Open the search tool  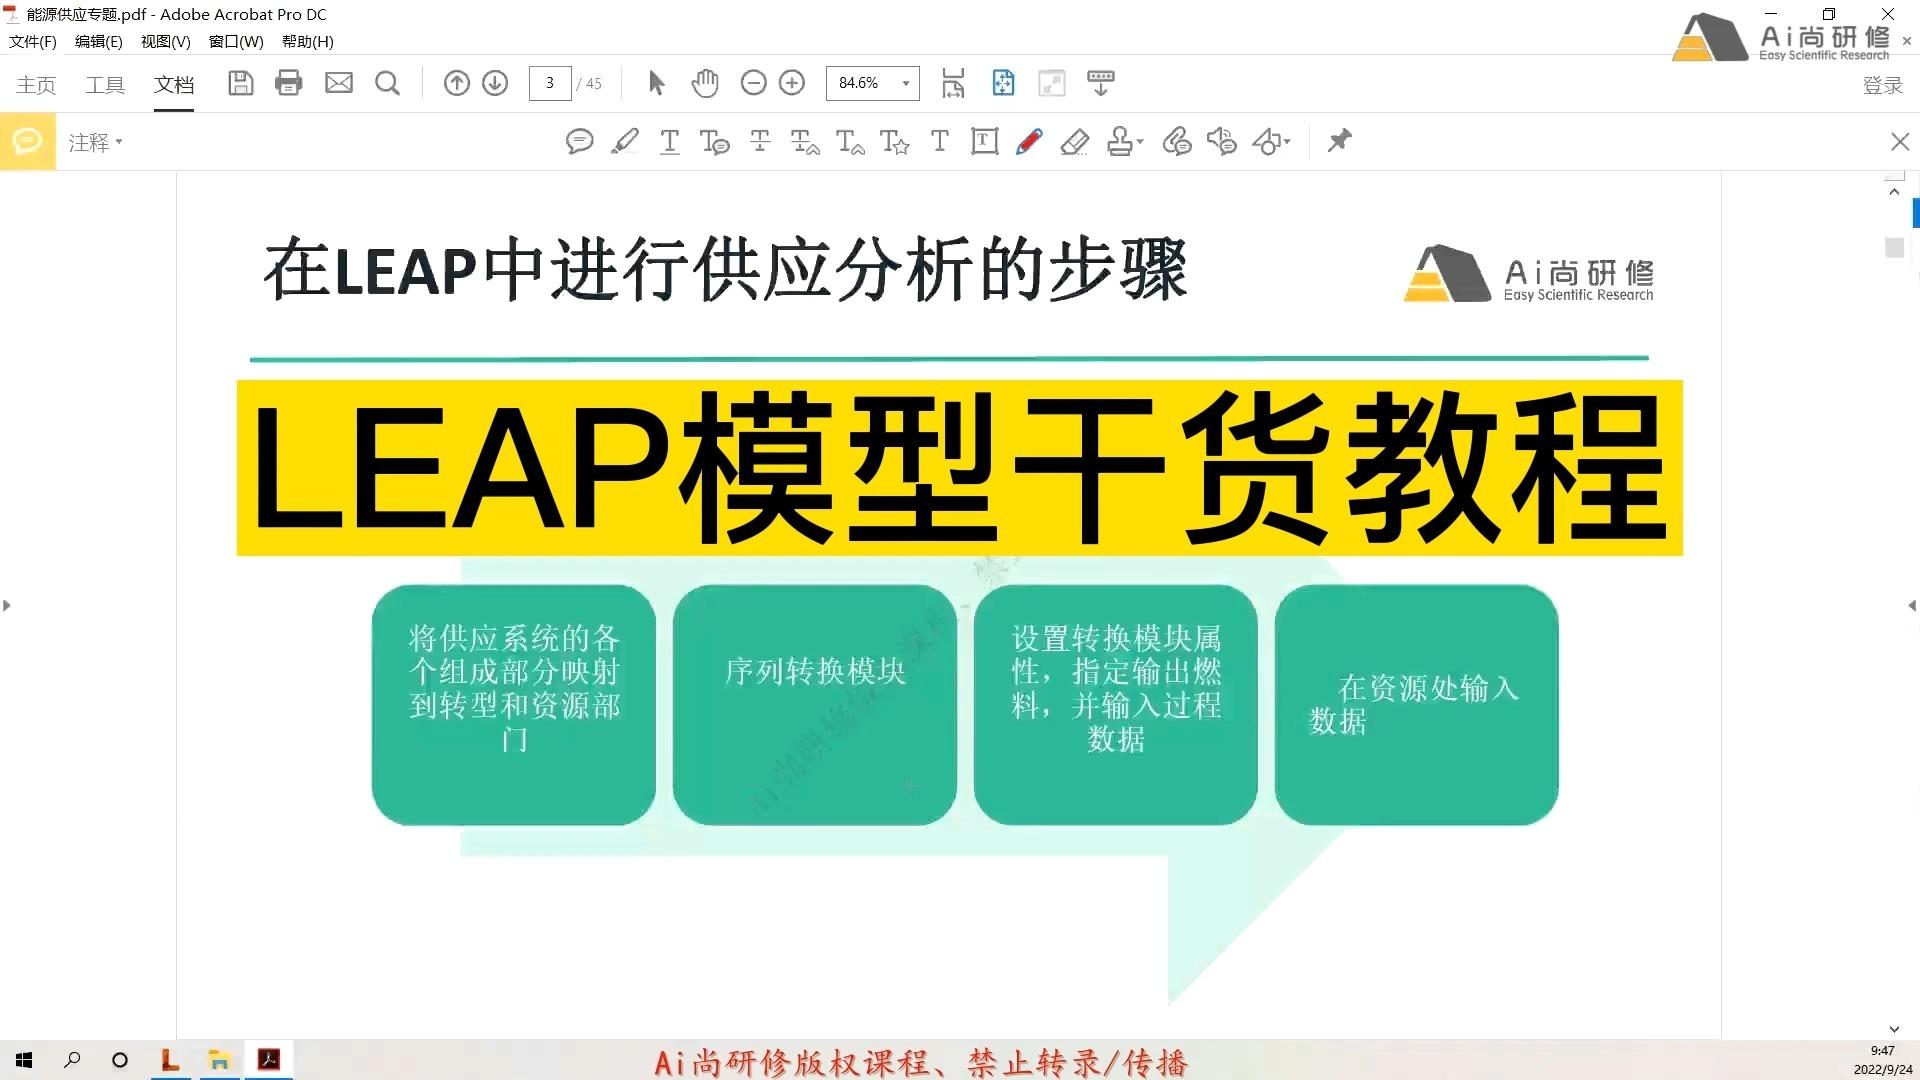click(387, 83)
